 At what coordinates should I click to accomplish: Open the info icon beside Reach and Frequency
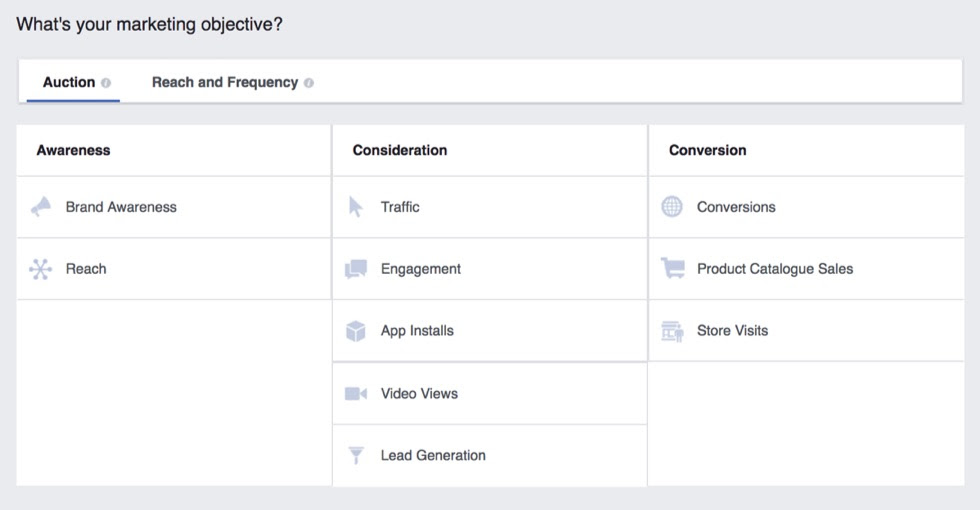(309, 82)
